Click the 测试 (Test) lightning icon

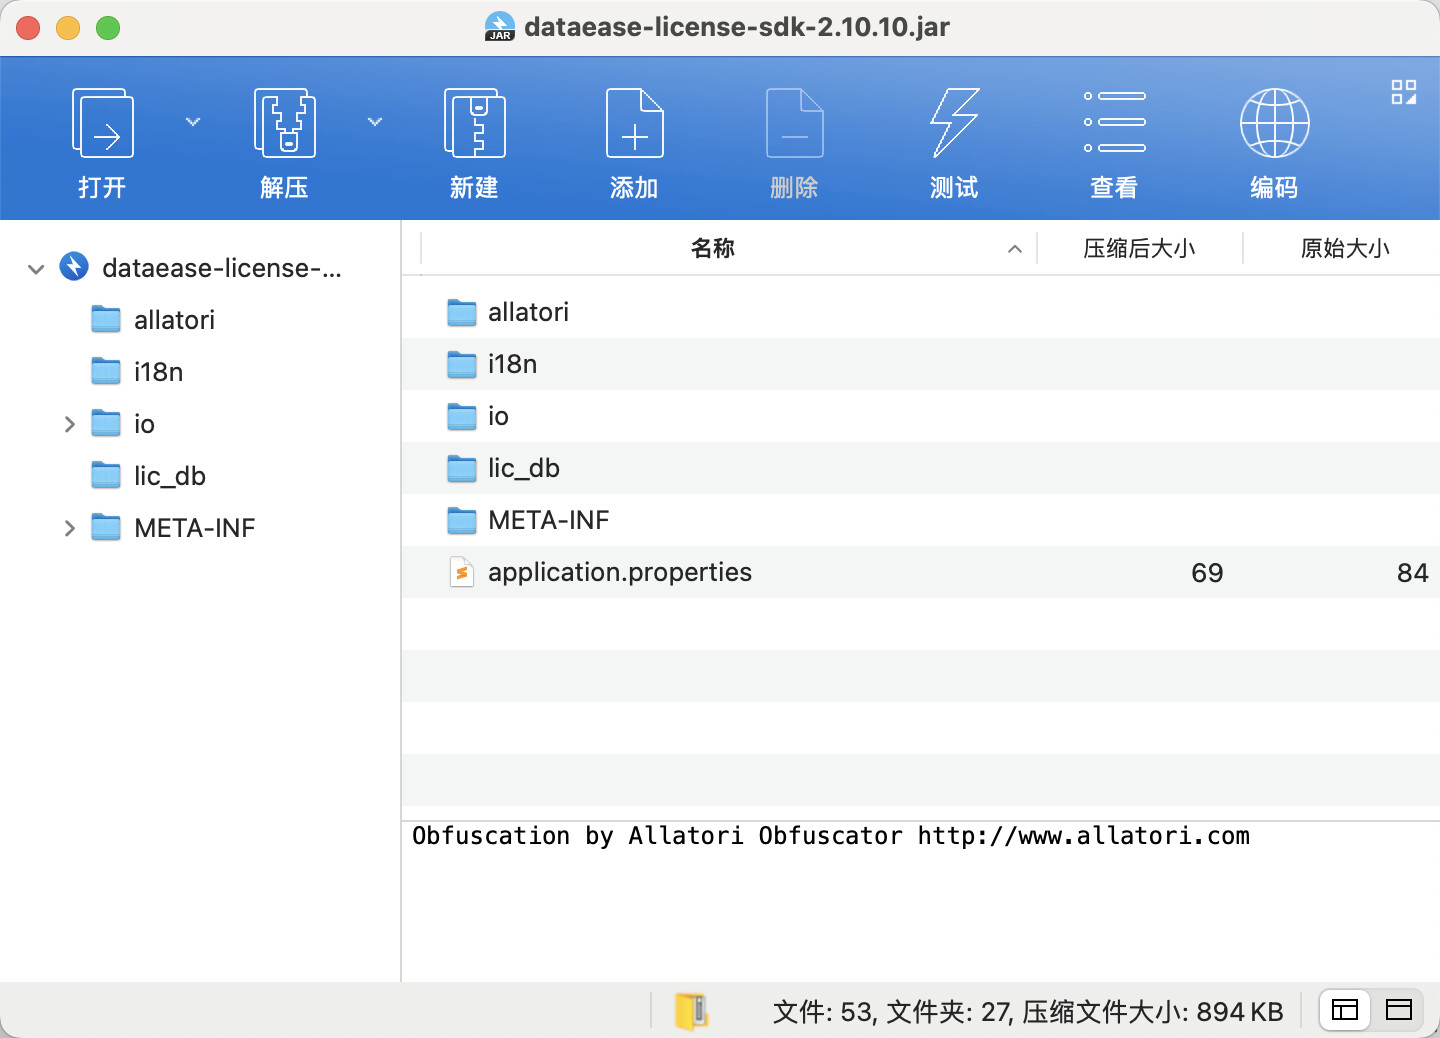click(955, 123)
